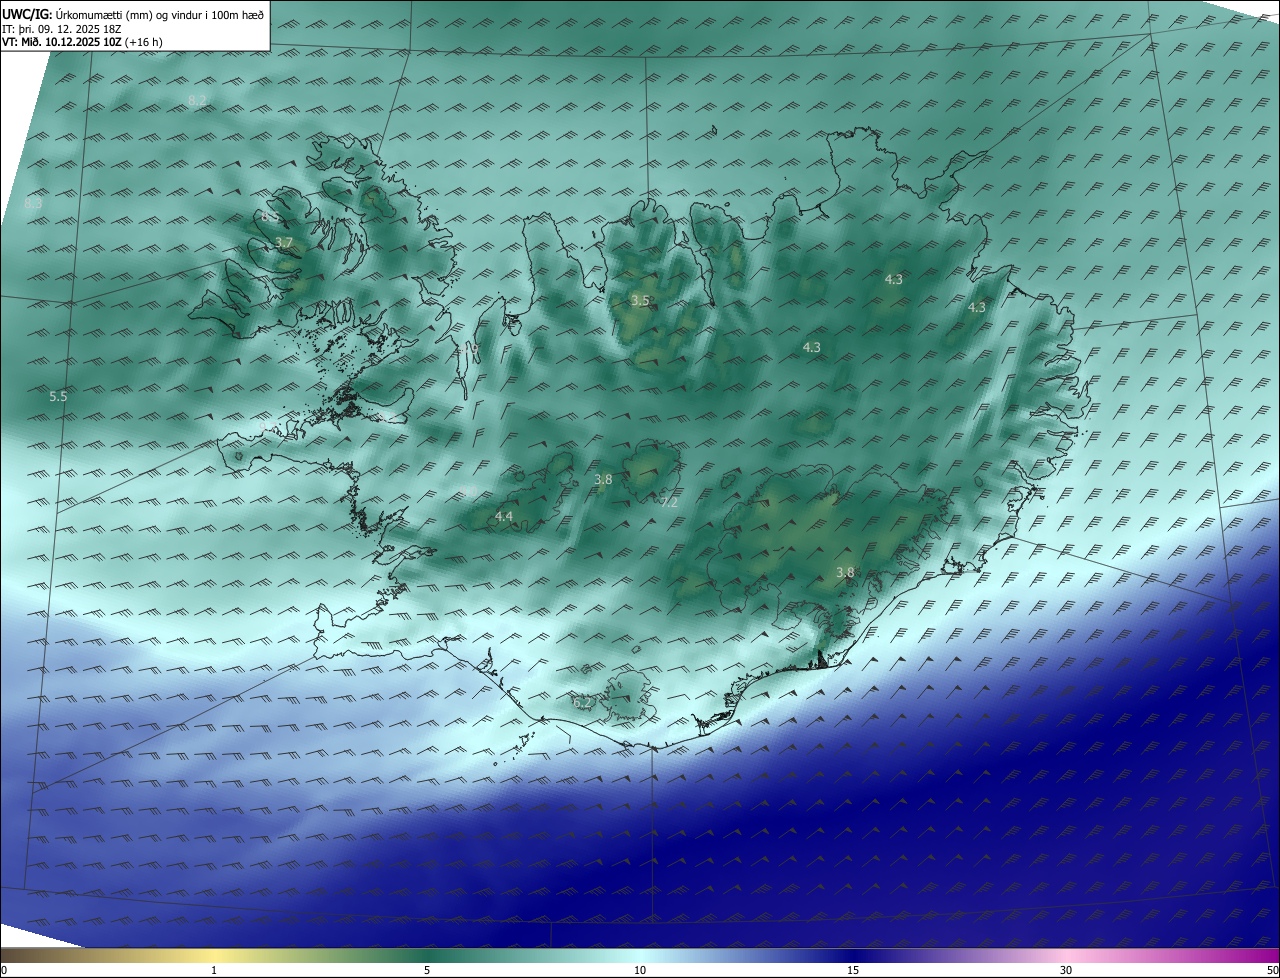
Task: Click the 8.2 value label on the map
Action: [x=198, y=100]
